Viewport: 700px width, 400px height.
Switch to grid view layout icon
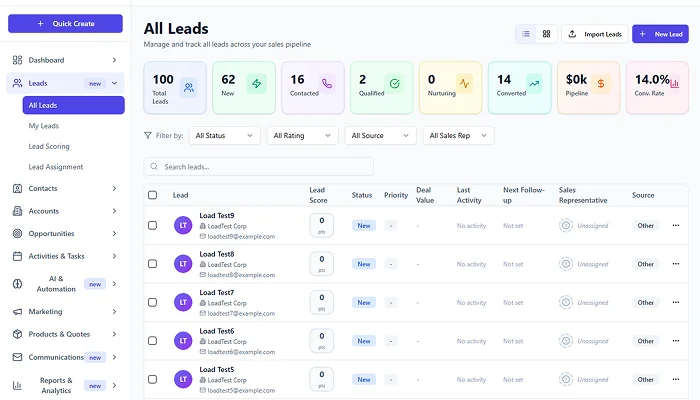tap(547, 34)
